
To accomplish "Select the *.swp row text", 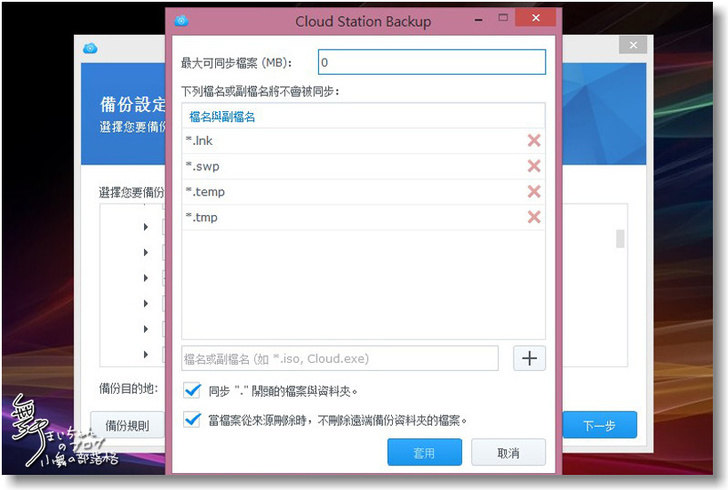I will click(202, 166).
